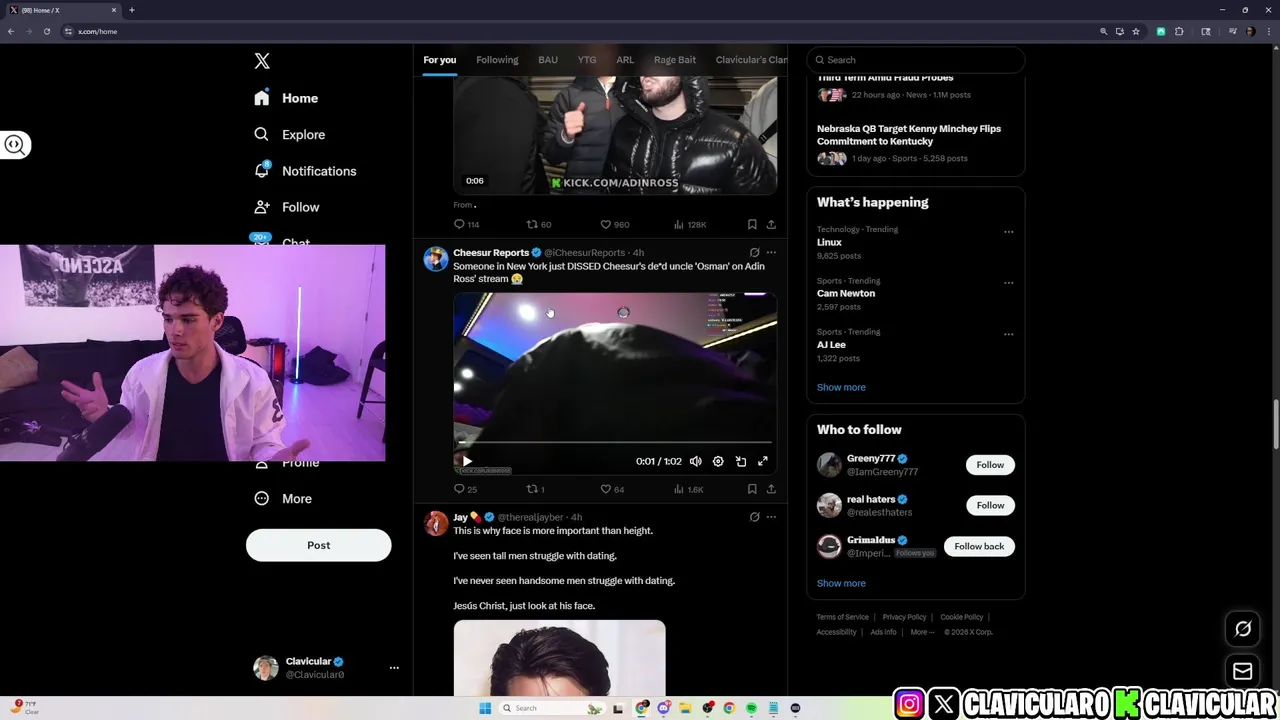Open Linux trend options menu
Image resolution: width=1280 pixels, height=720 pixels.
pos(1008,232)
